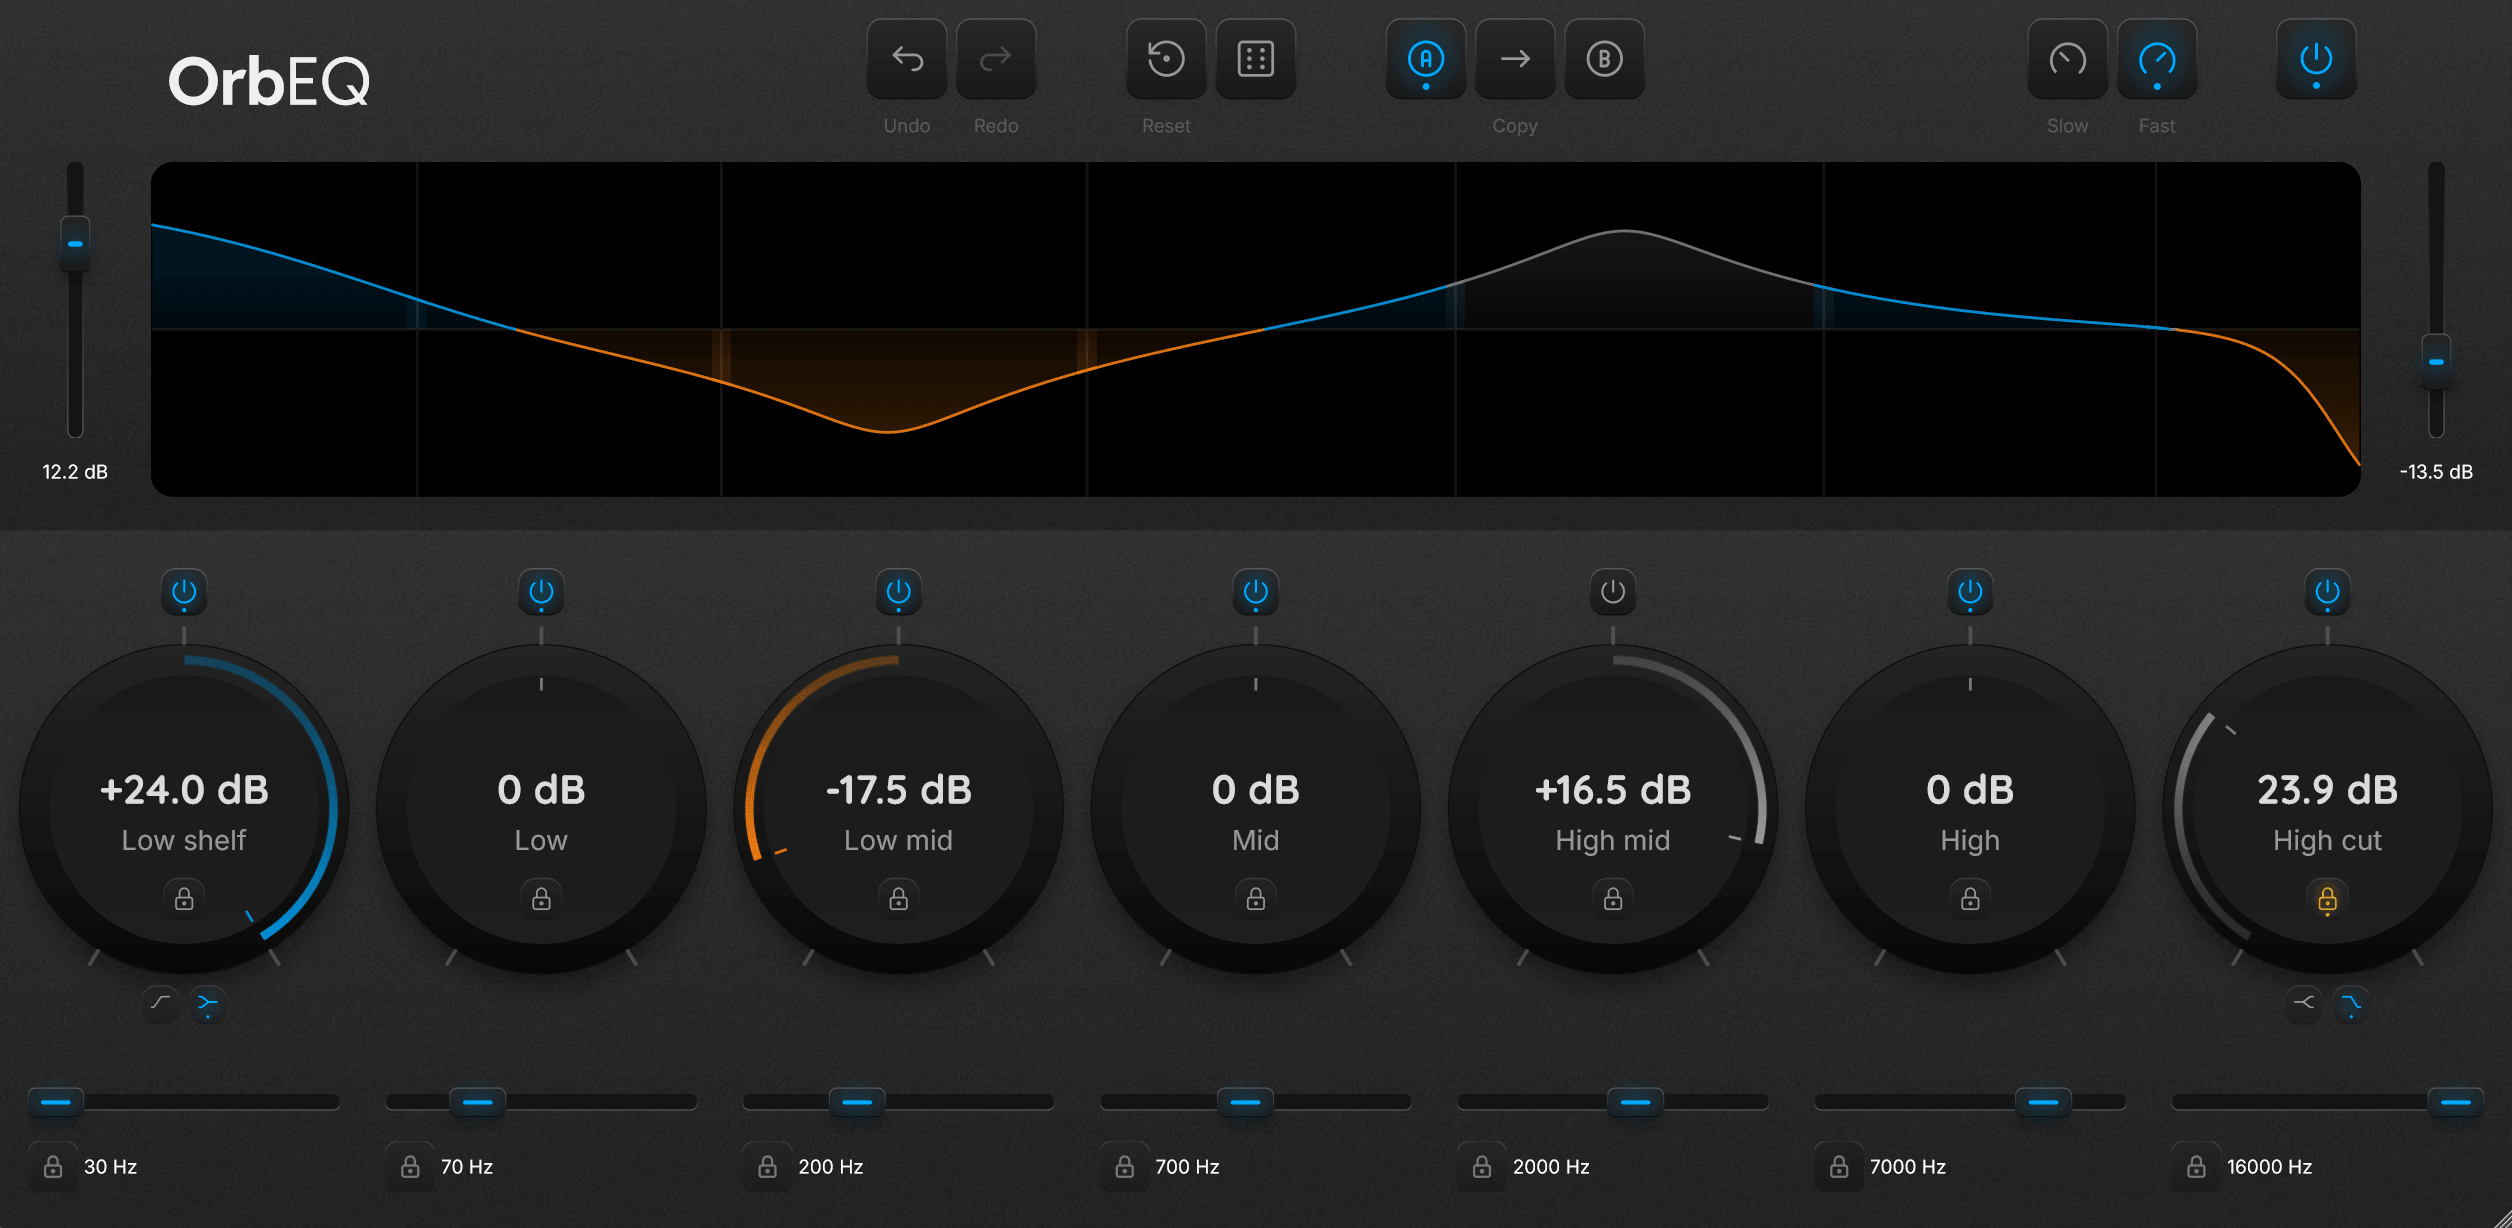Image resolution: width=2512 pixels, height=1228 pixels.
Task: Disable the High cut band power
Action: tap(2327, 592)
